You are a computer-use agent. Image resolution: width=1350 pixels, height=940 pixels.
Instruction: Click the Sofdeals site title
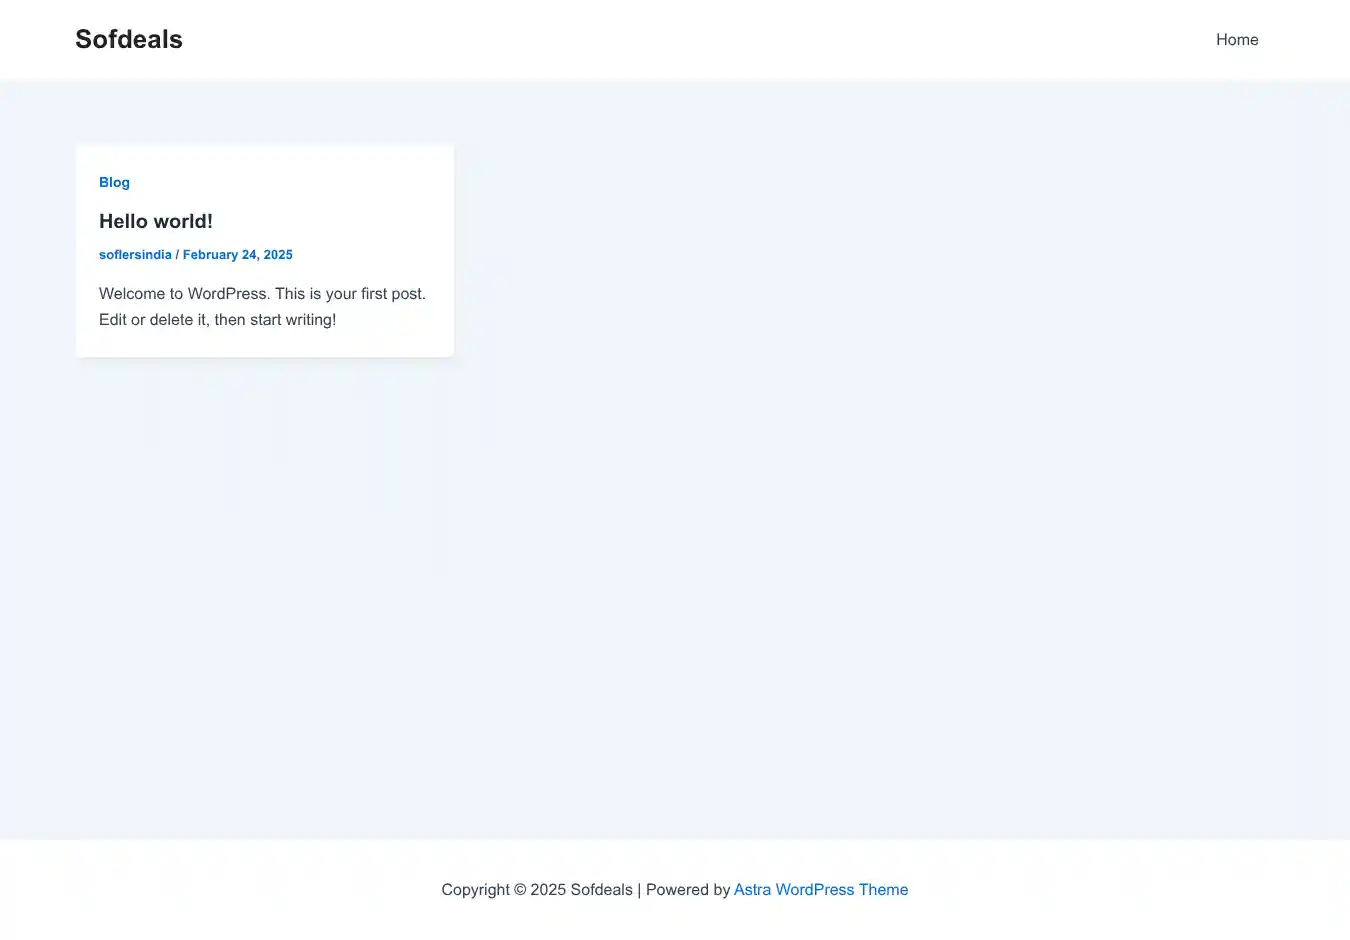(x=129, y=39)
